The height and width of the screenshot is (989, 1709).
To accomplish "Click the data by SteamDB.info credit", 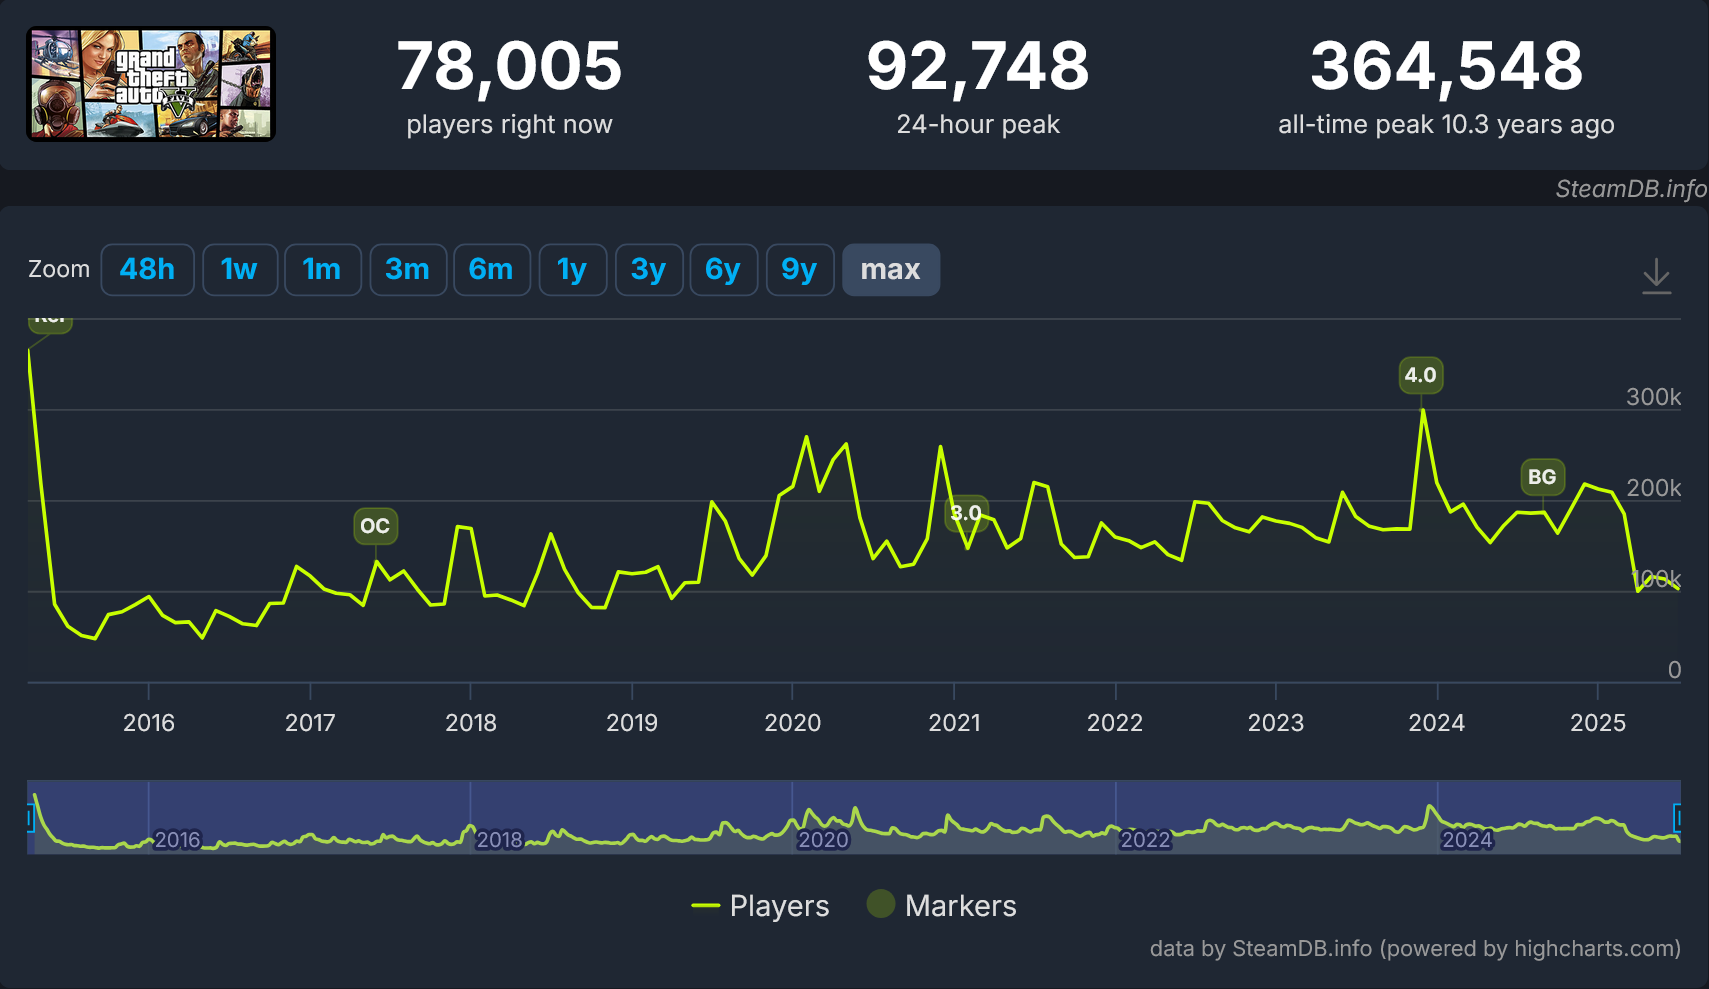I will click(1415, 948).
